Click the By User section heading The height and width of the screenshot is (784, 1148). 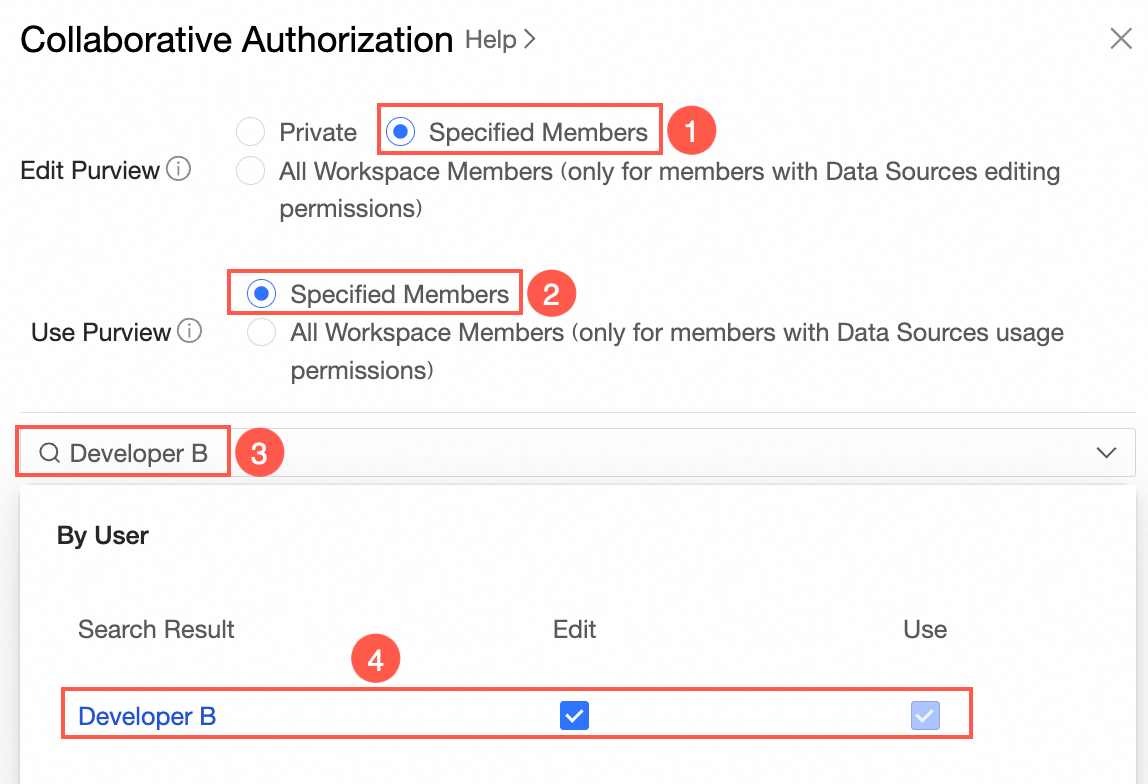click(103, 536)
